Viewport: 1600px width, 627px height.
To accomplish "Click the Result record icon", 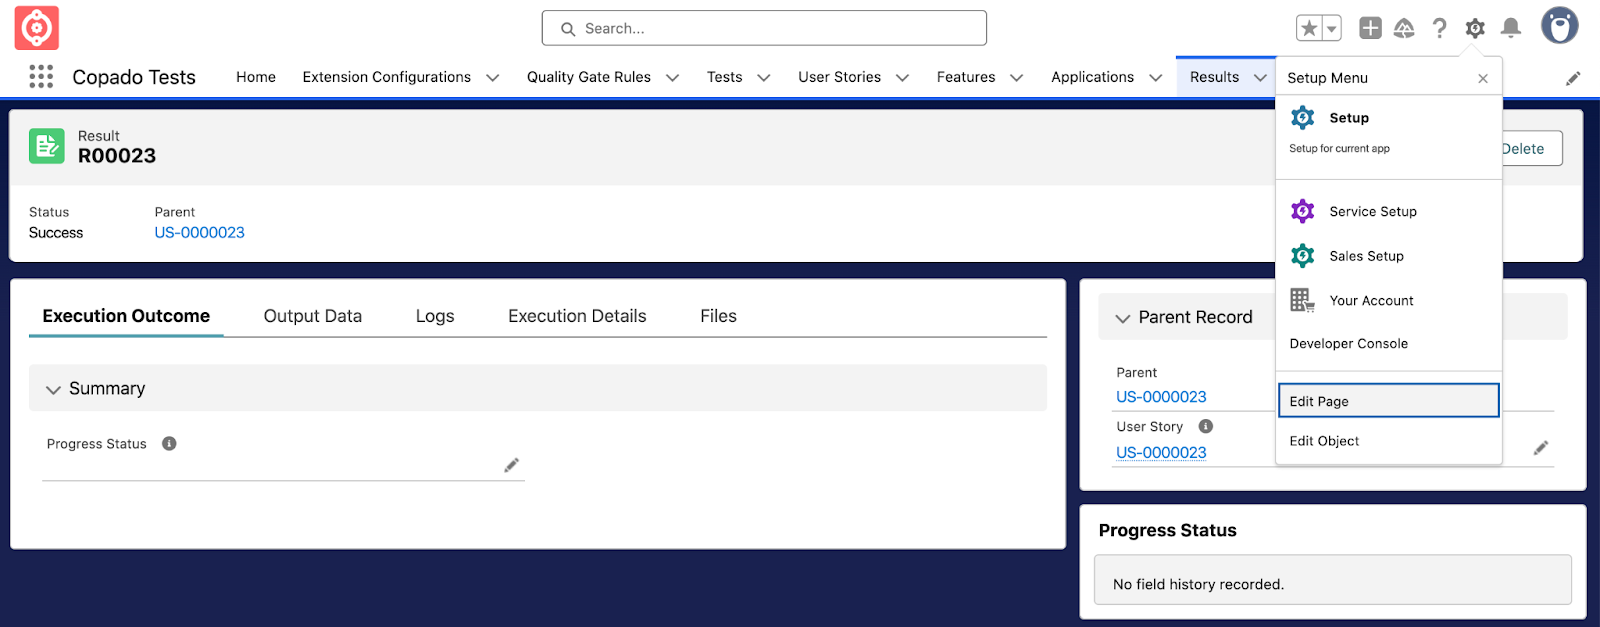I will [x=47, y=146].
